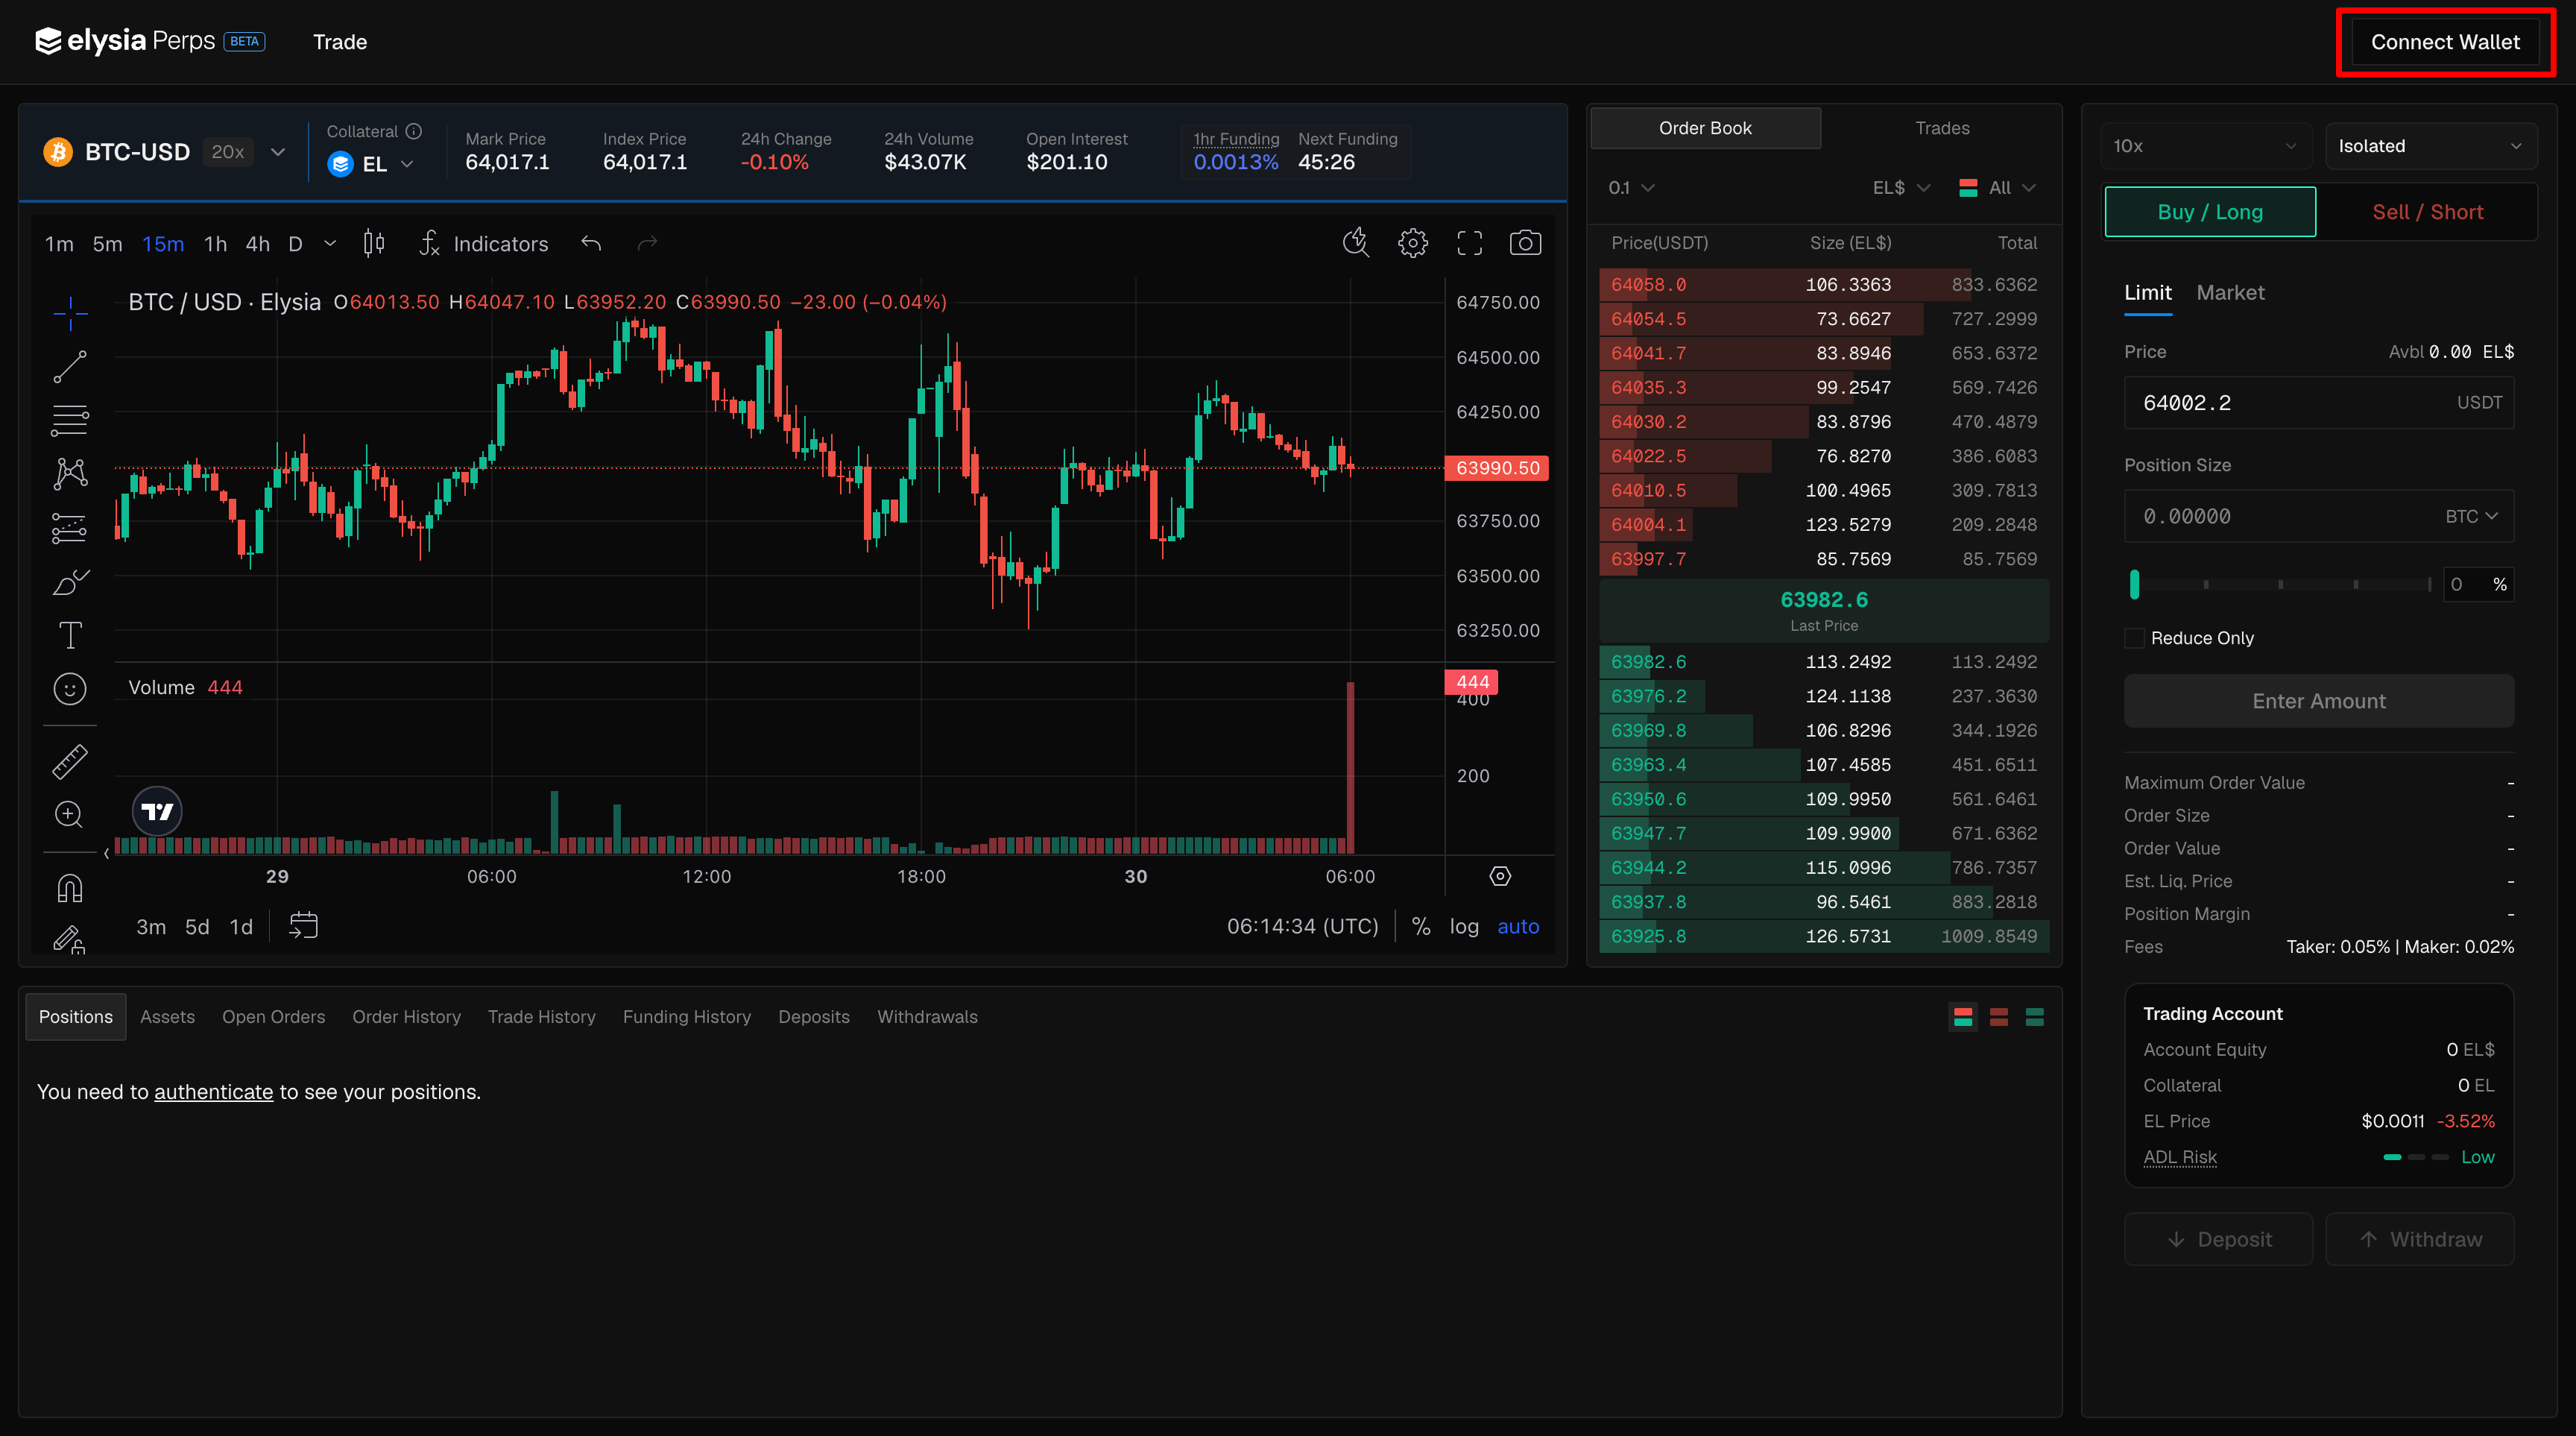The image size is (2576, 1436).
Task: Undo the last chart action
Action: coord(591,243)
